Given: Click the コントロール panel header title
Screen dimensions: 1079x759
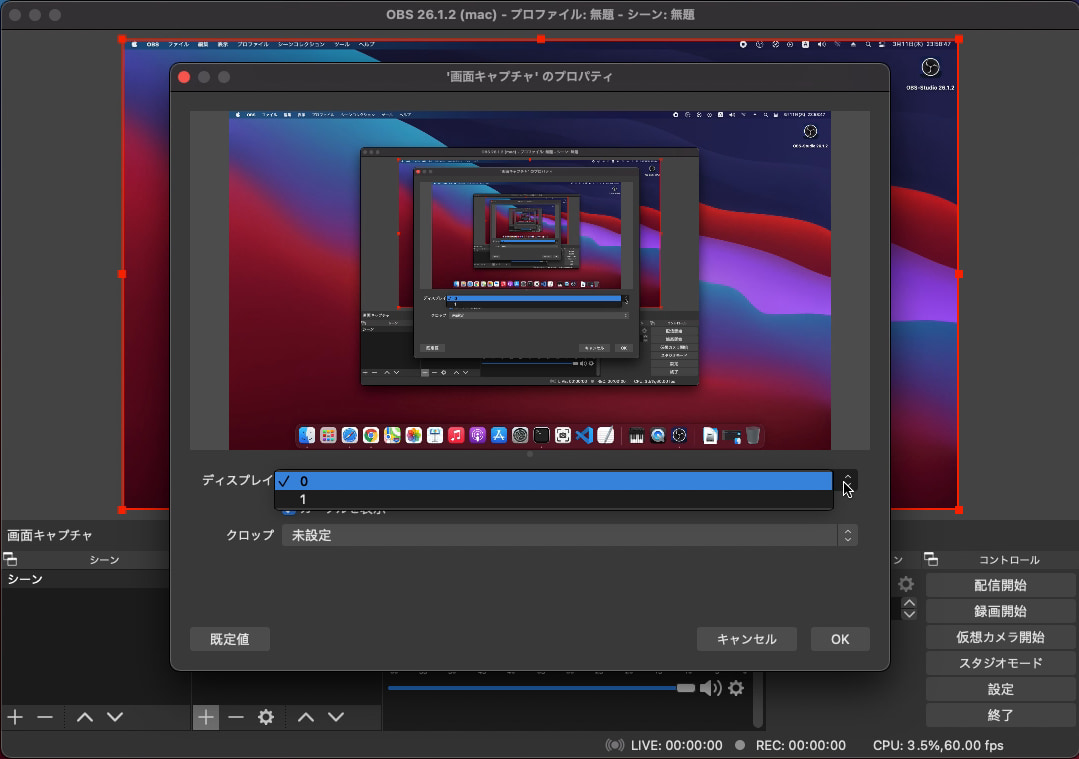Looking at the screenshot, I should [x=1009, y=560].
